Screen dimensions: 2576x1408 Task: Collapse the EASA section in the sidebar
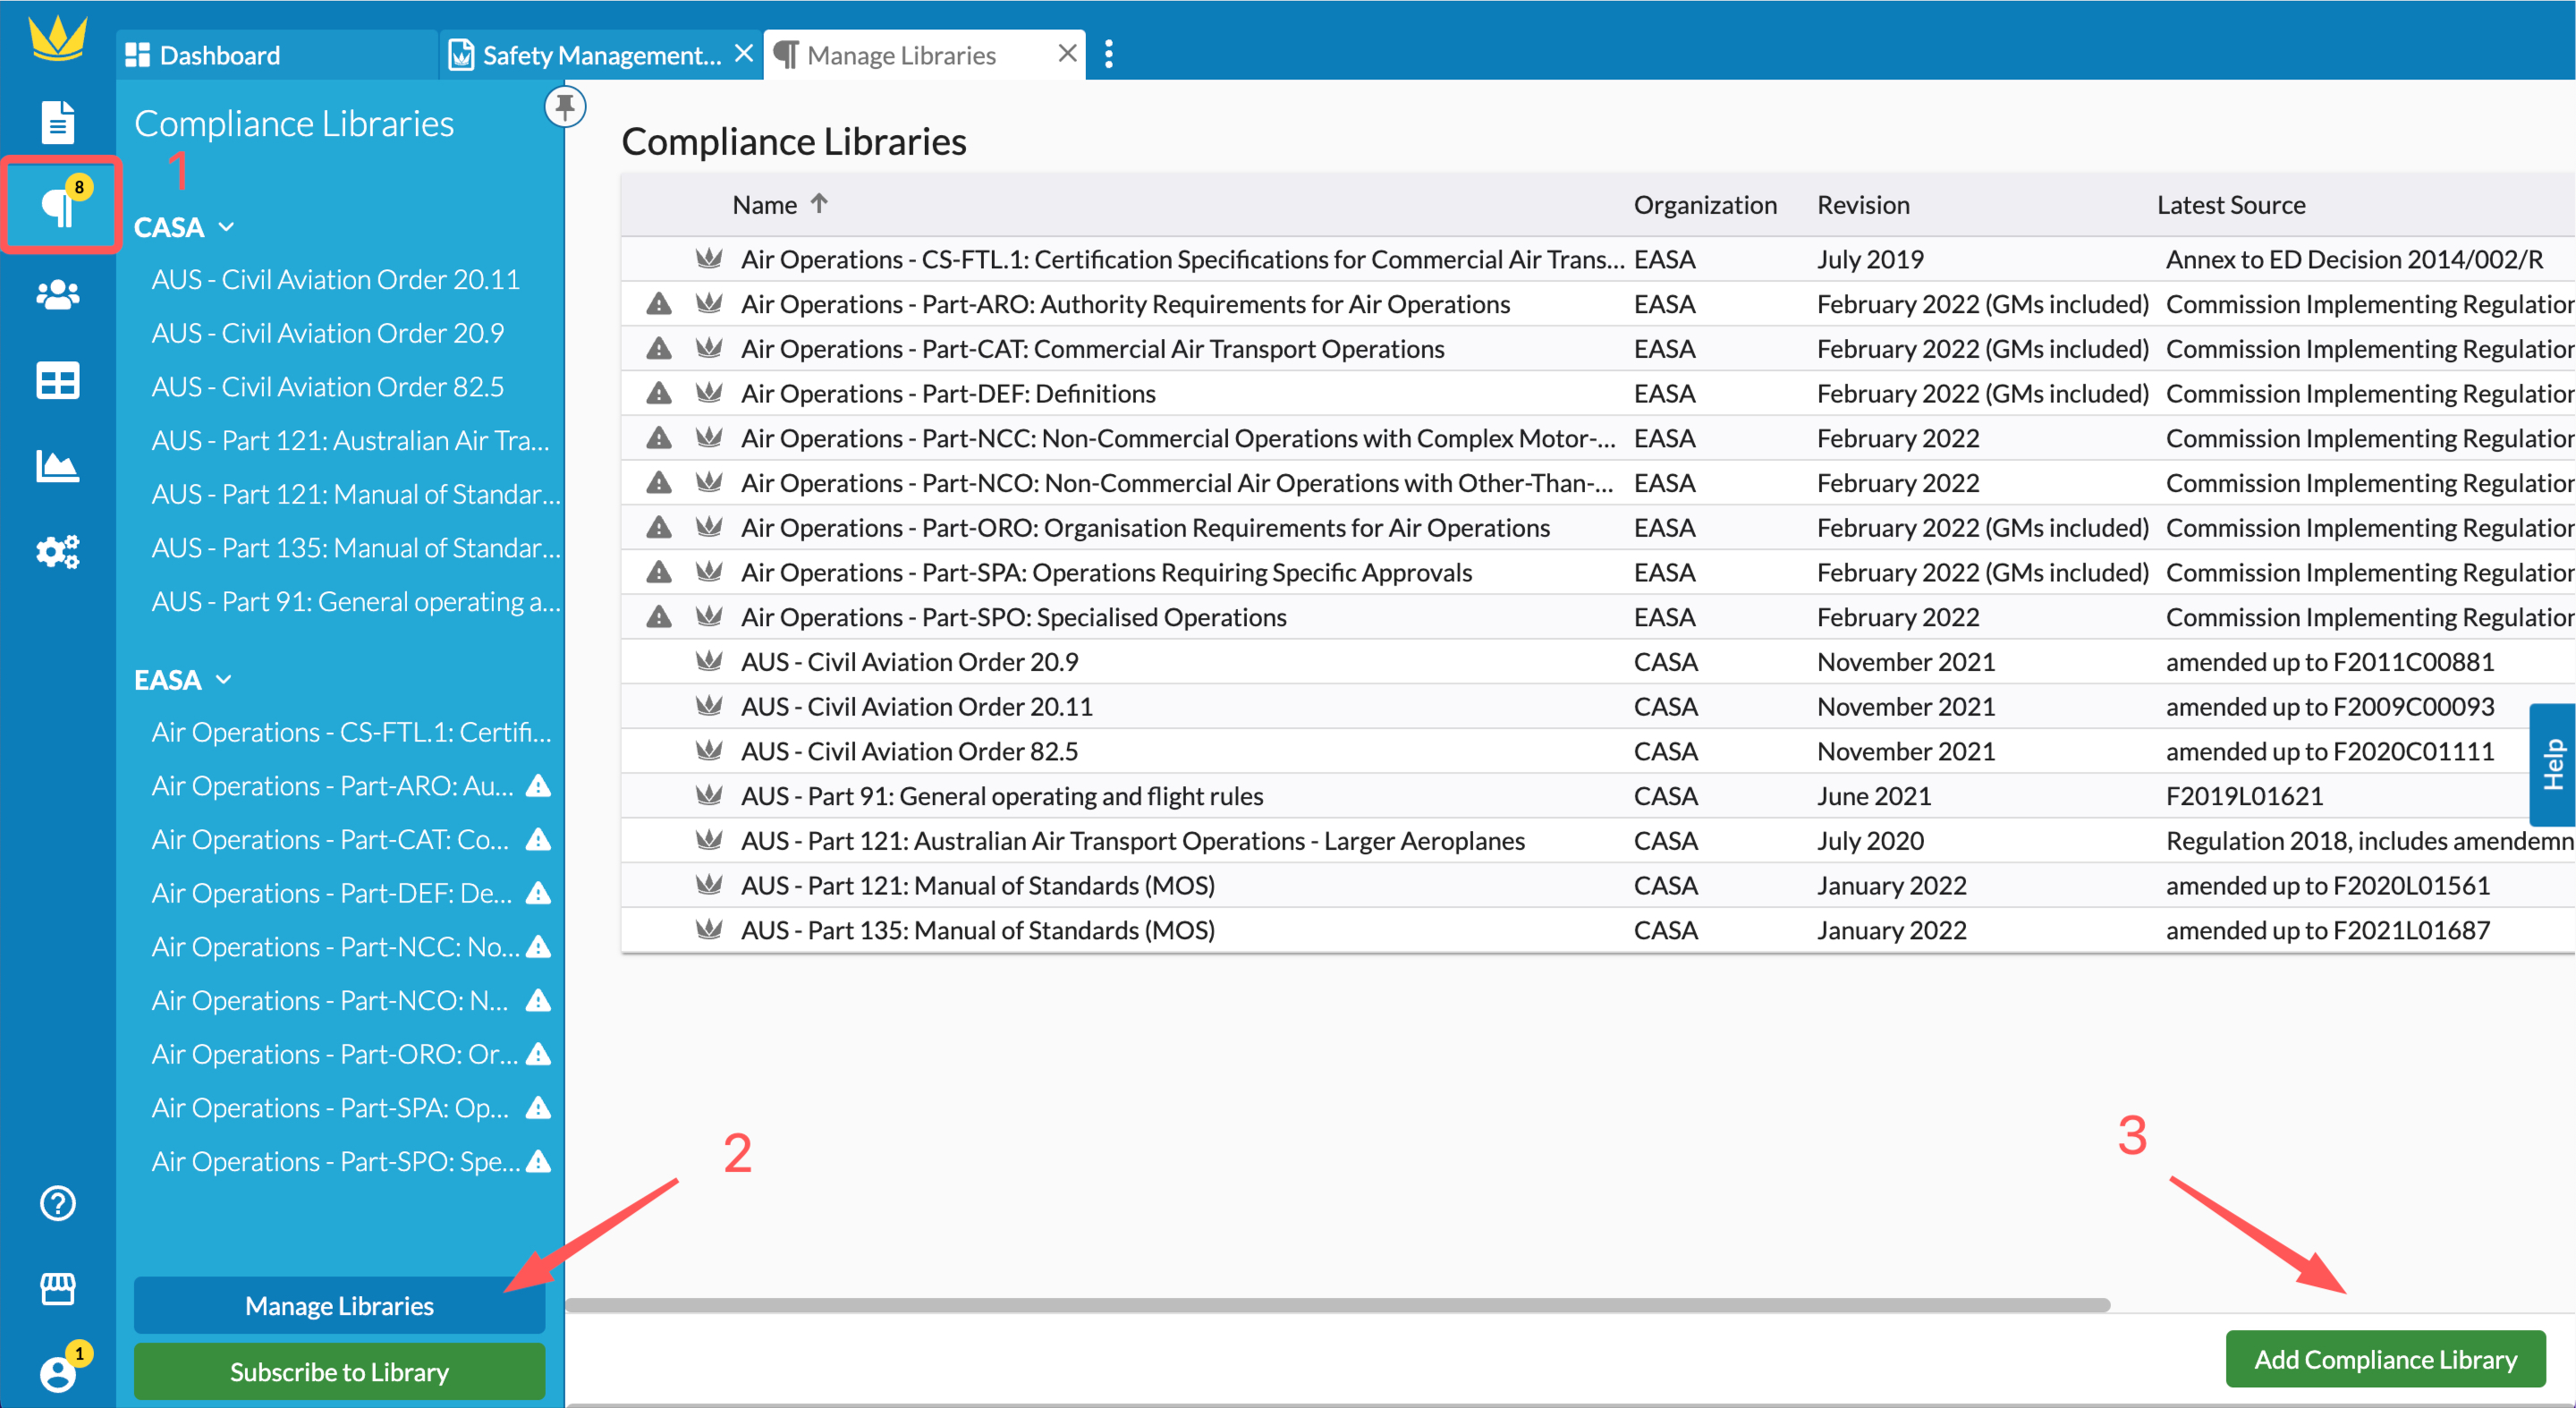point(223,679)
